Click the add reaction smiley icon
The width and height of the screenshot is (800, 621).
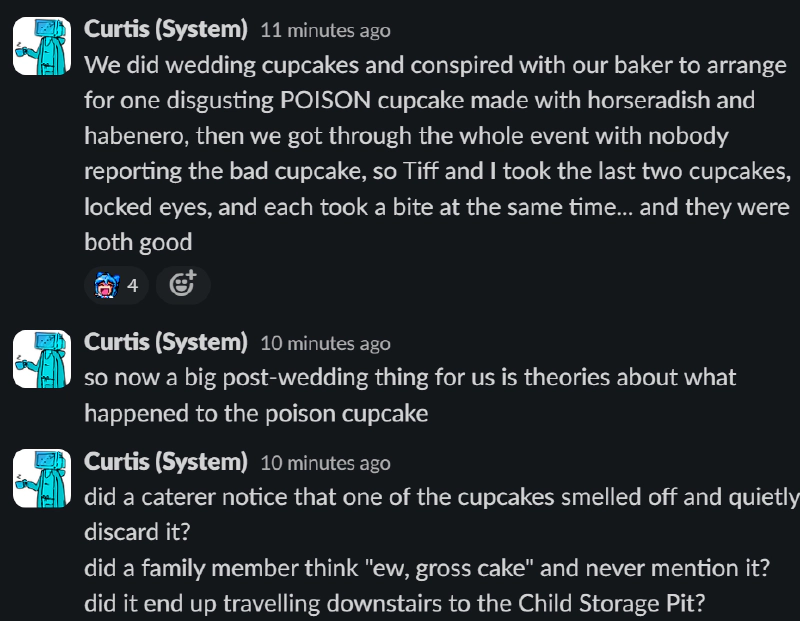(x=182, y=285)
